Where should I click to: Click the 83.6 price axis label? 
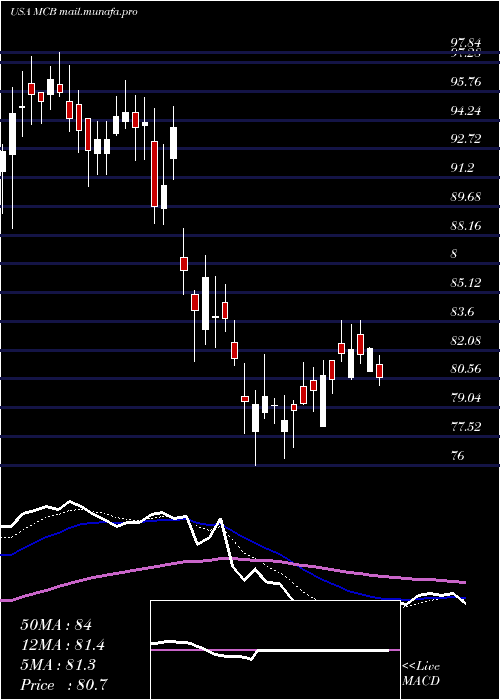click(x=462, y=312)
